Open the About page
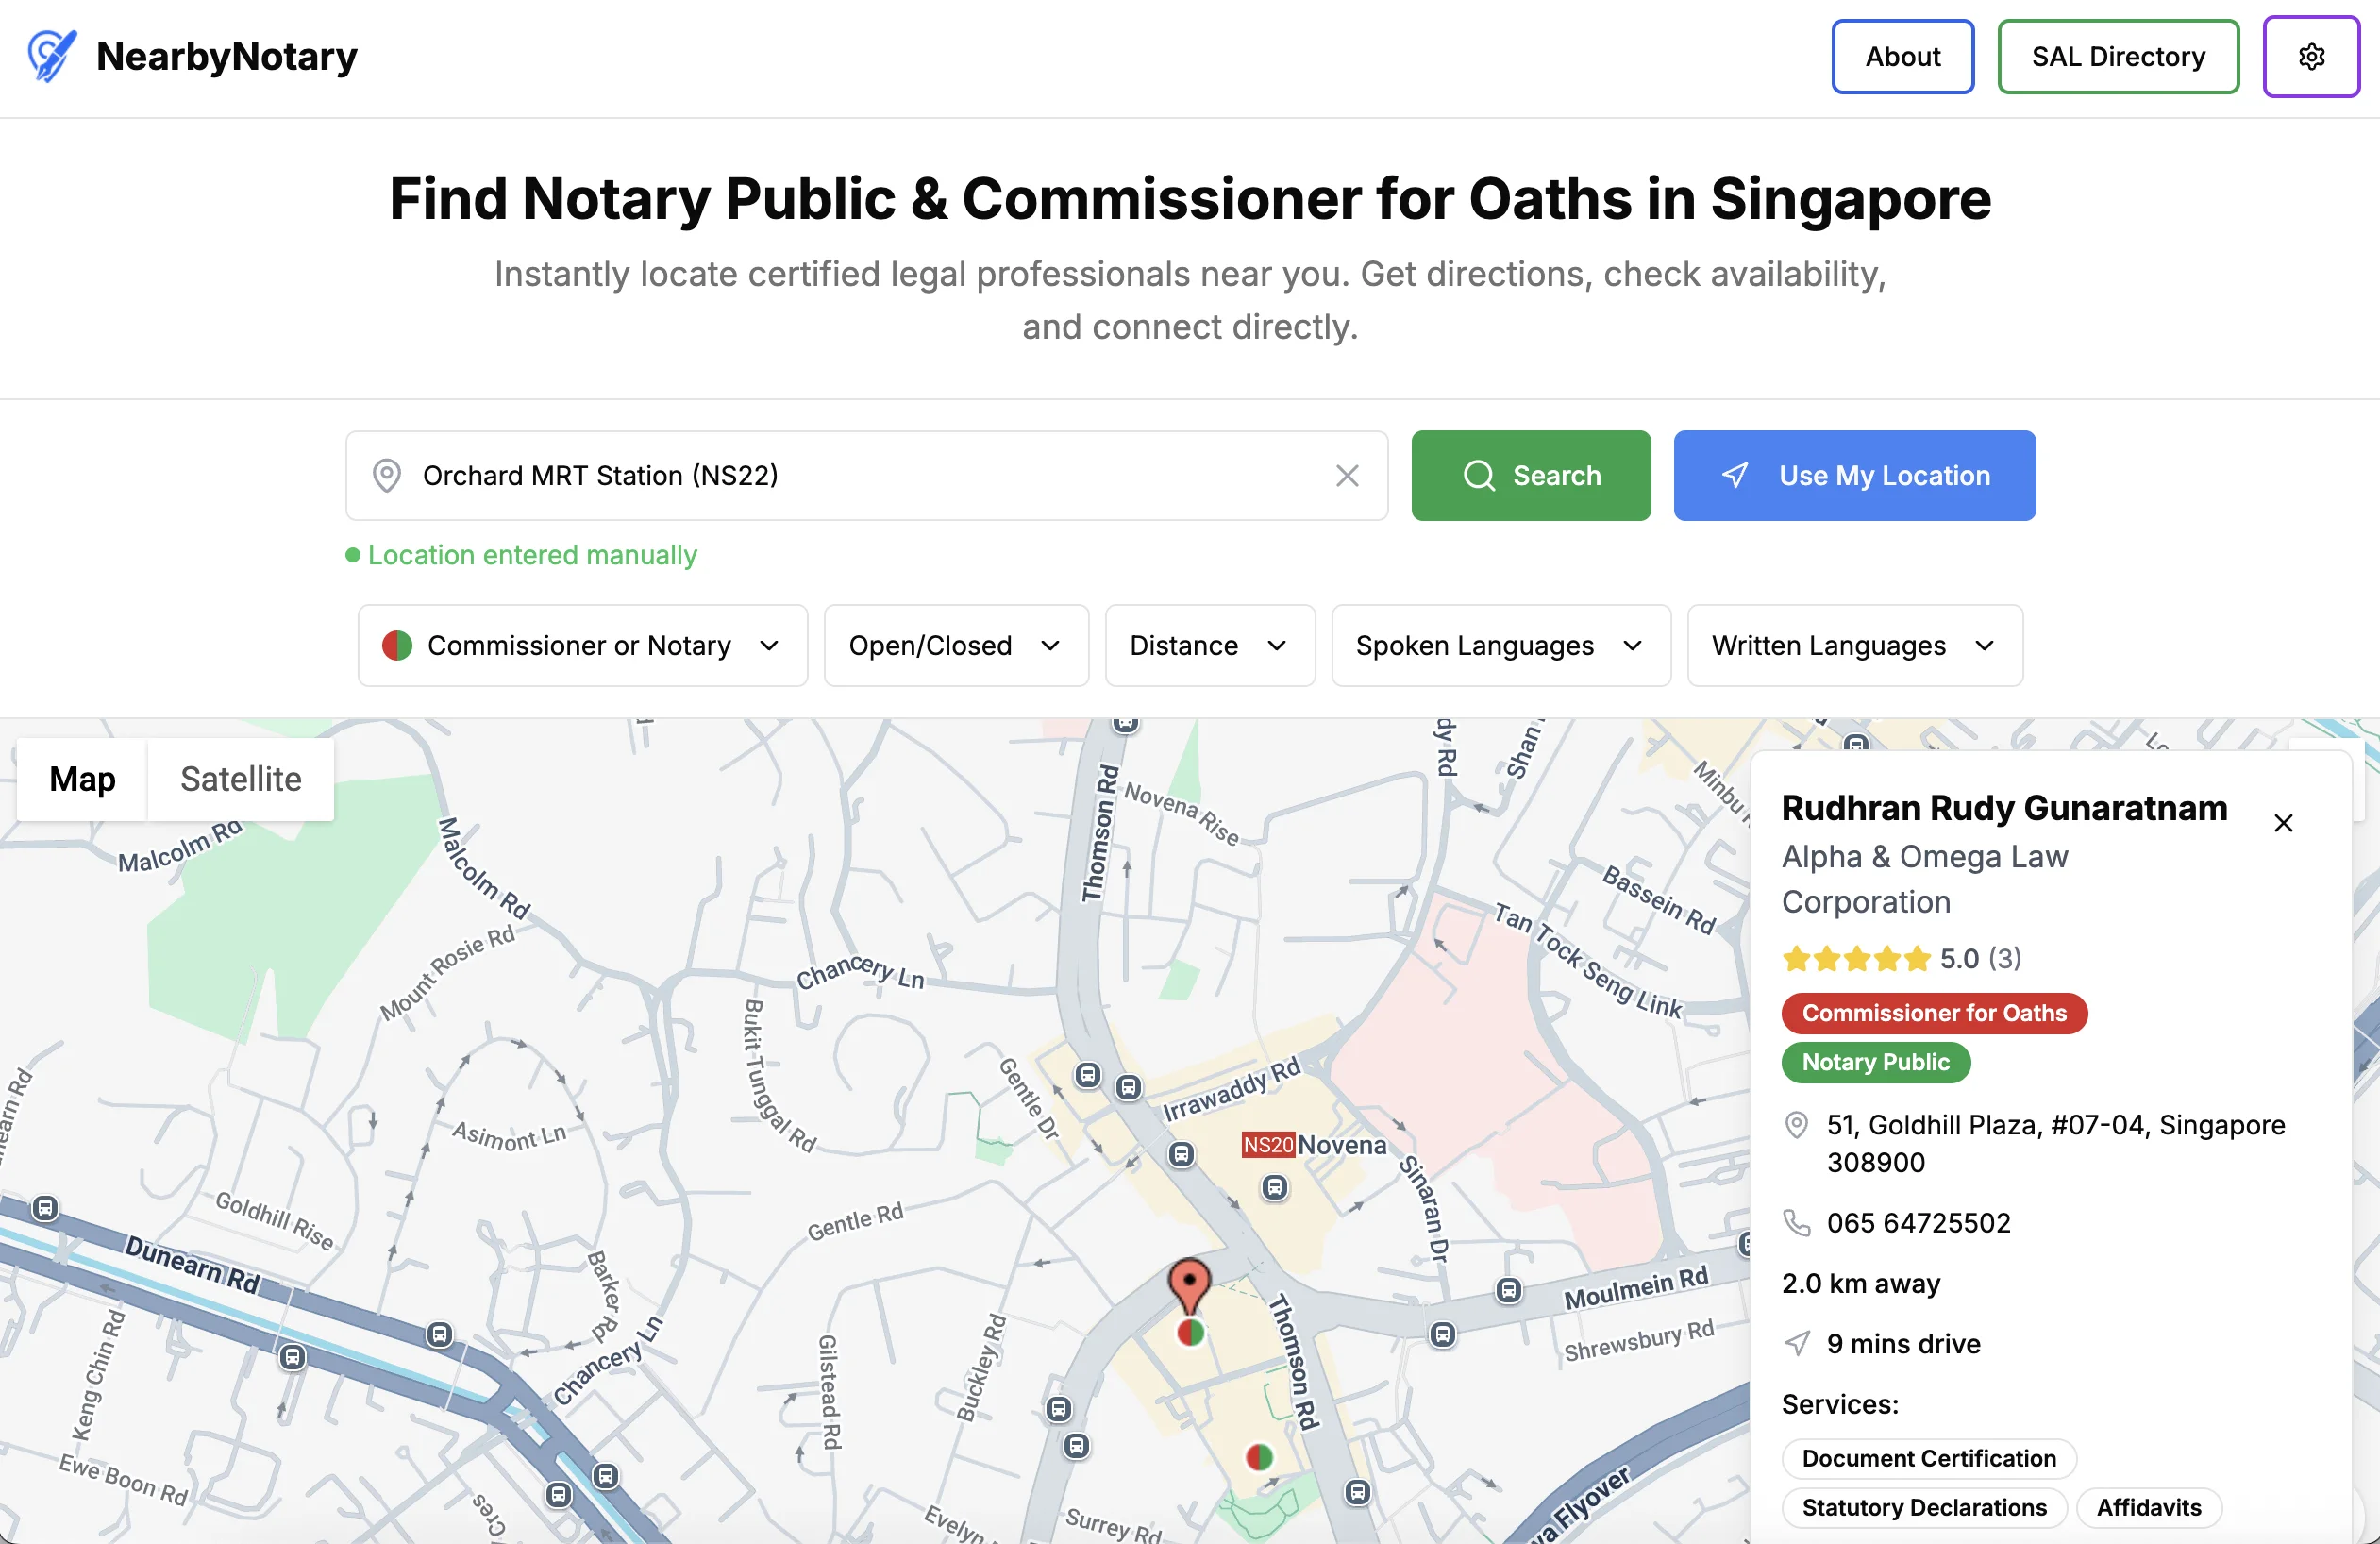2380x1544 pixels. [1903, 57]
